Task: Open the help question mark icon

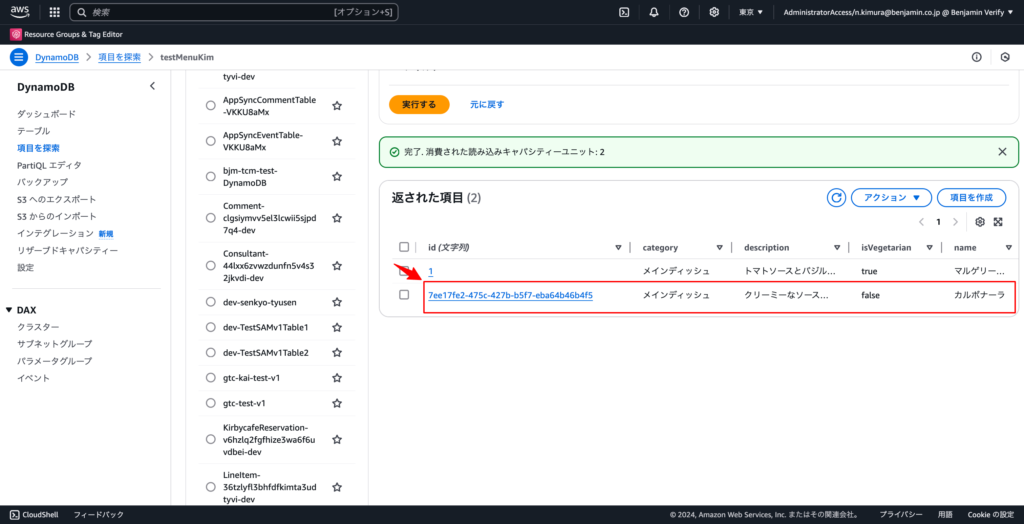Action: click(x=684, y=12)
